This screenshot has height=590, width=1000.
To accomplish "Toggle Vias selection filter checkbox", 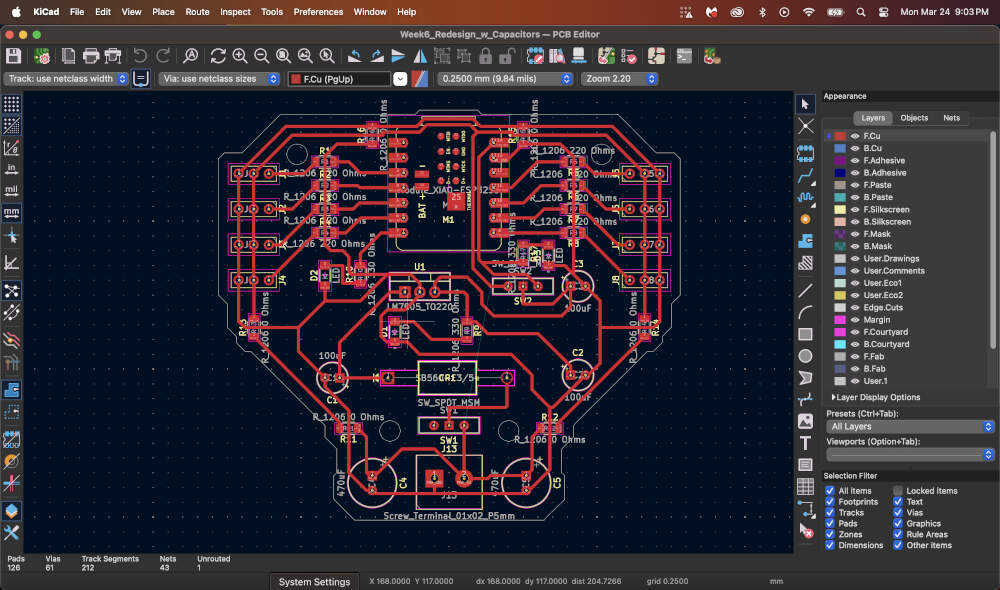I will (898, 512).
